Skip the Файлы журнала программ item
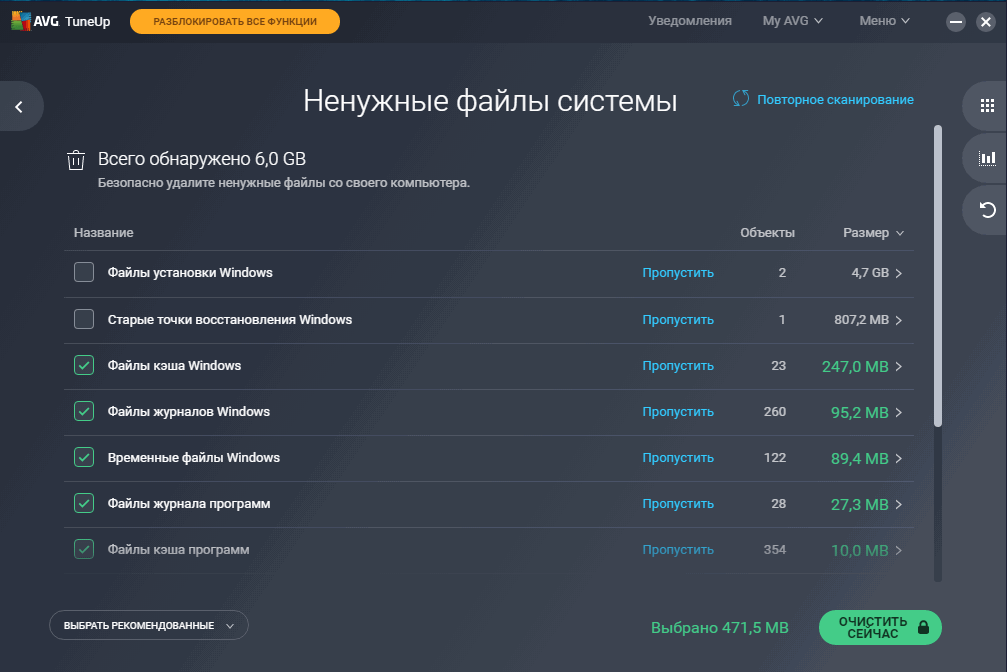Image resolution: width=1007 pixels, height=672 pixels. [678, 504]
